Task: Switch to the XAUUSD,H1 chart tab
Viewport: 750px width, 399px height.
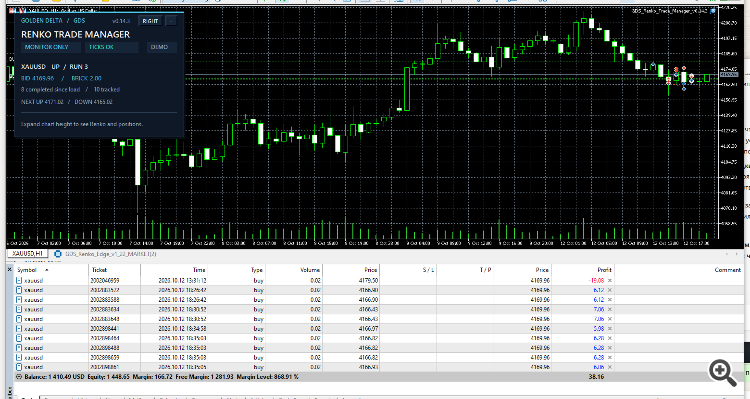Action: [28, 254]
